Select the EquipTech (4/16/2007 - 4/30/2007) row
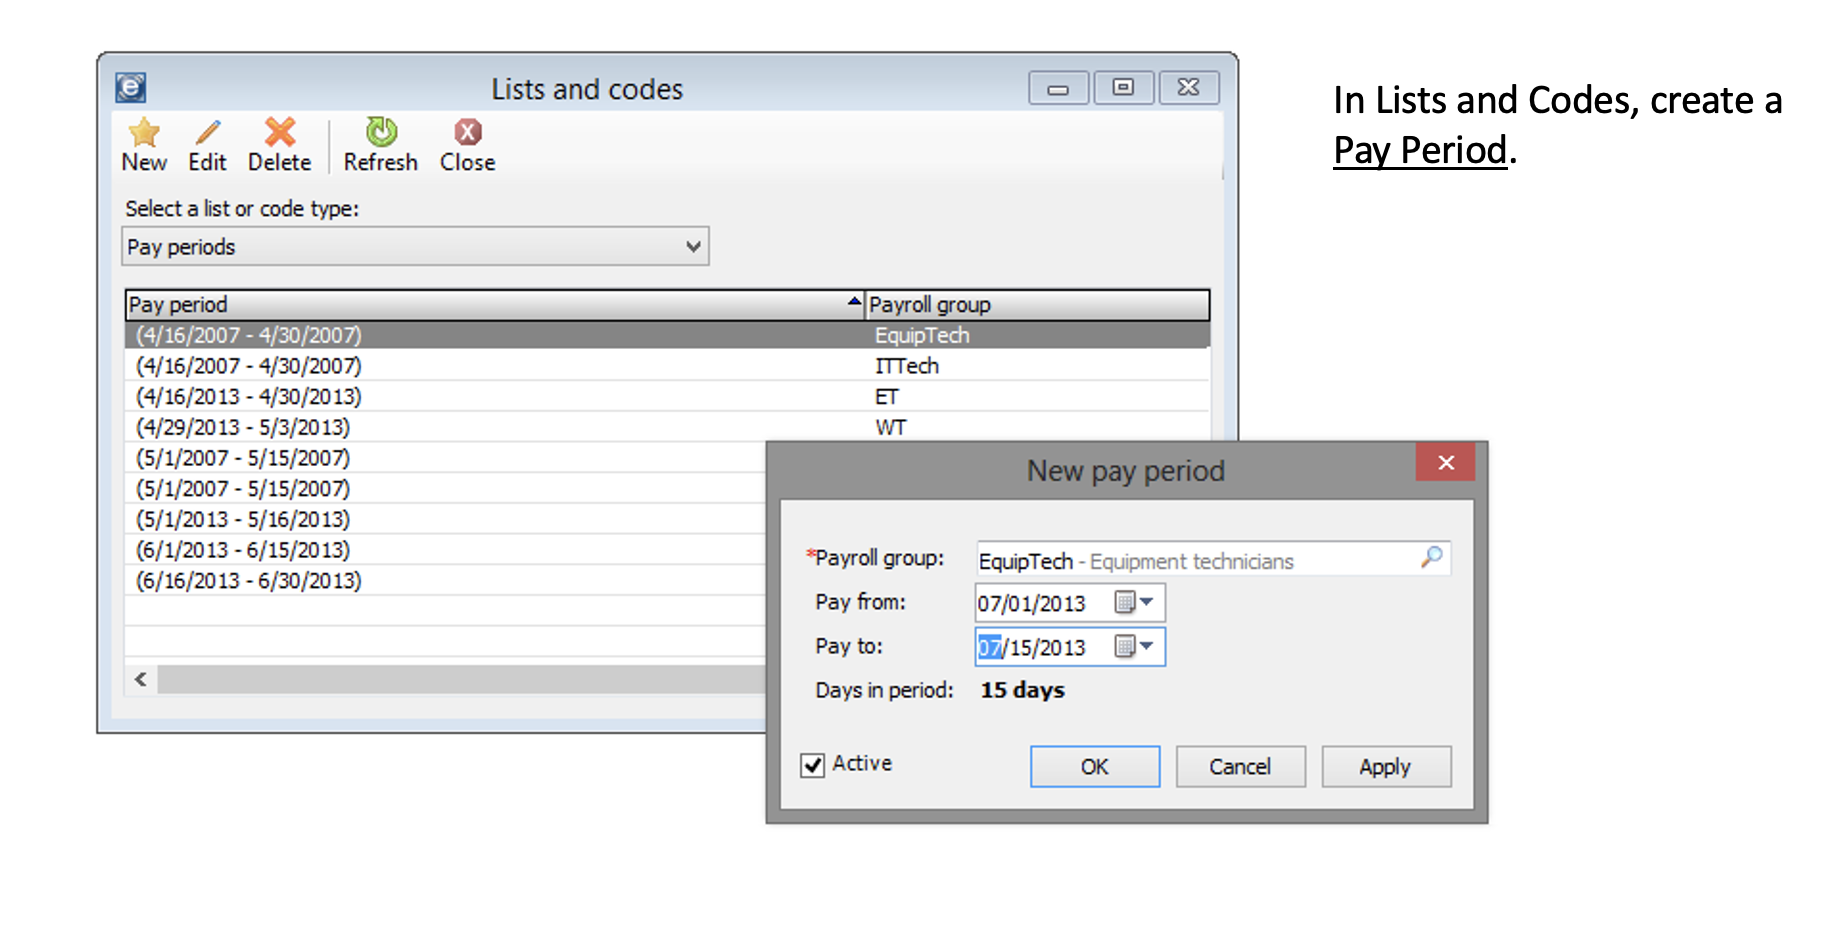This screenshot has width=1846, height=942. click(667, 335)
